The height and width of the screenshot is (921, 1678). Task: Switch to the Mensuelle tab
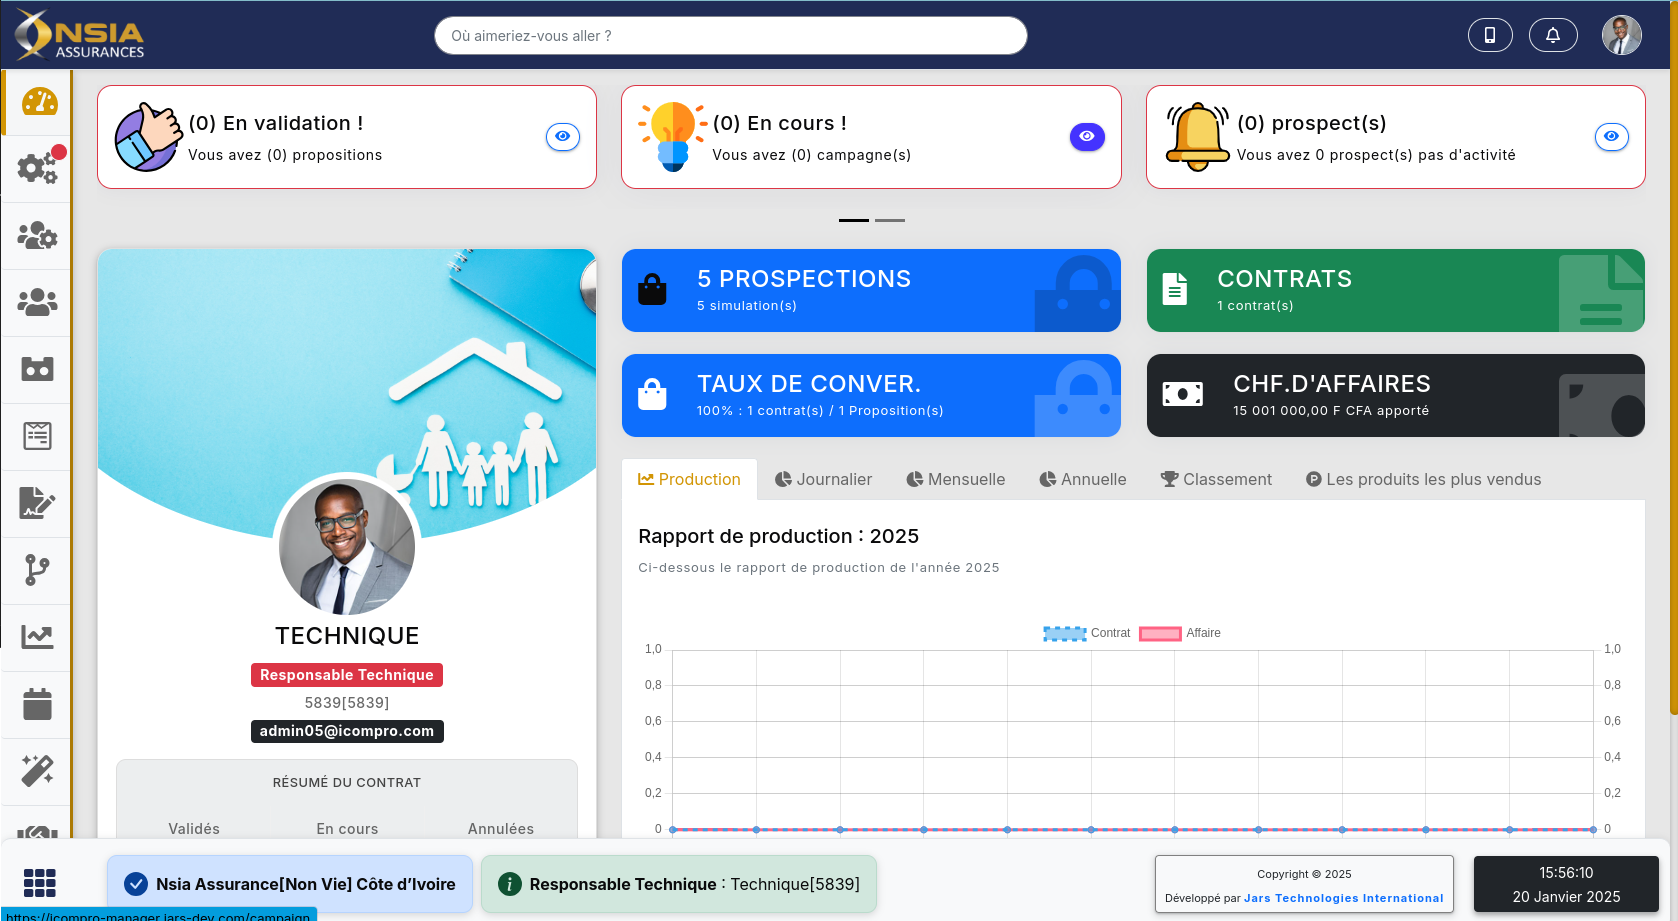(x=955, y=479)
